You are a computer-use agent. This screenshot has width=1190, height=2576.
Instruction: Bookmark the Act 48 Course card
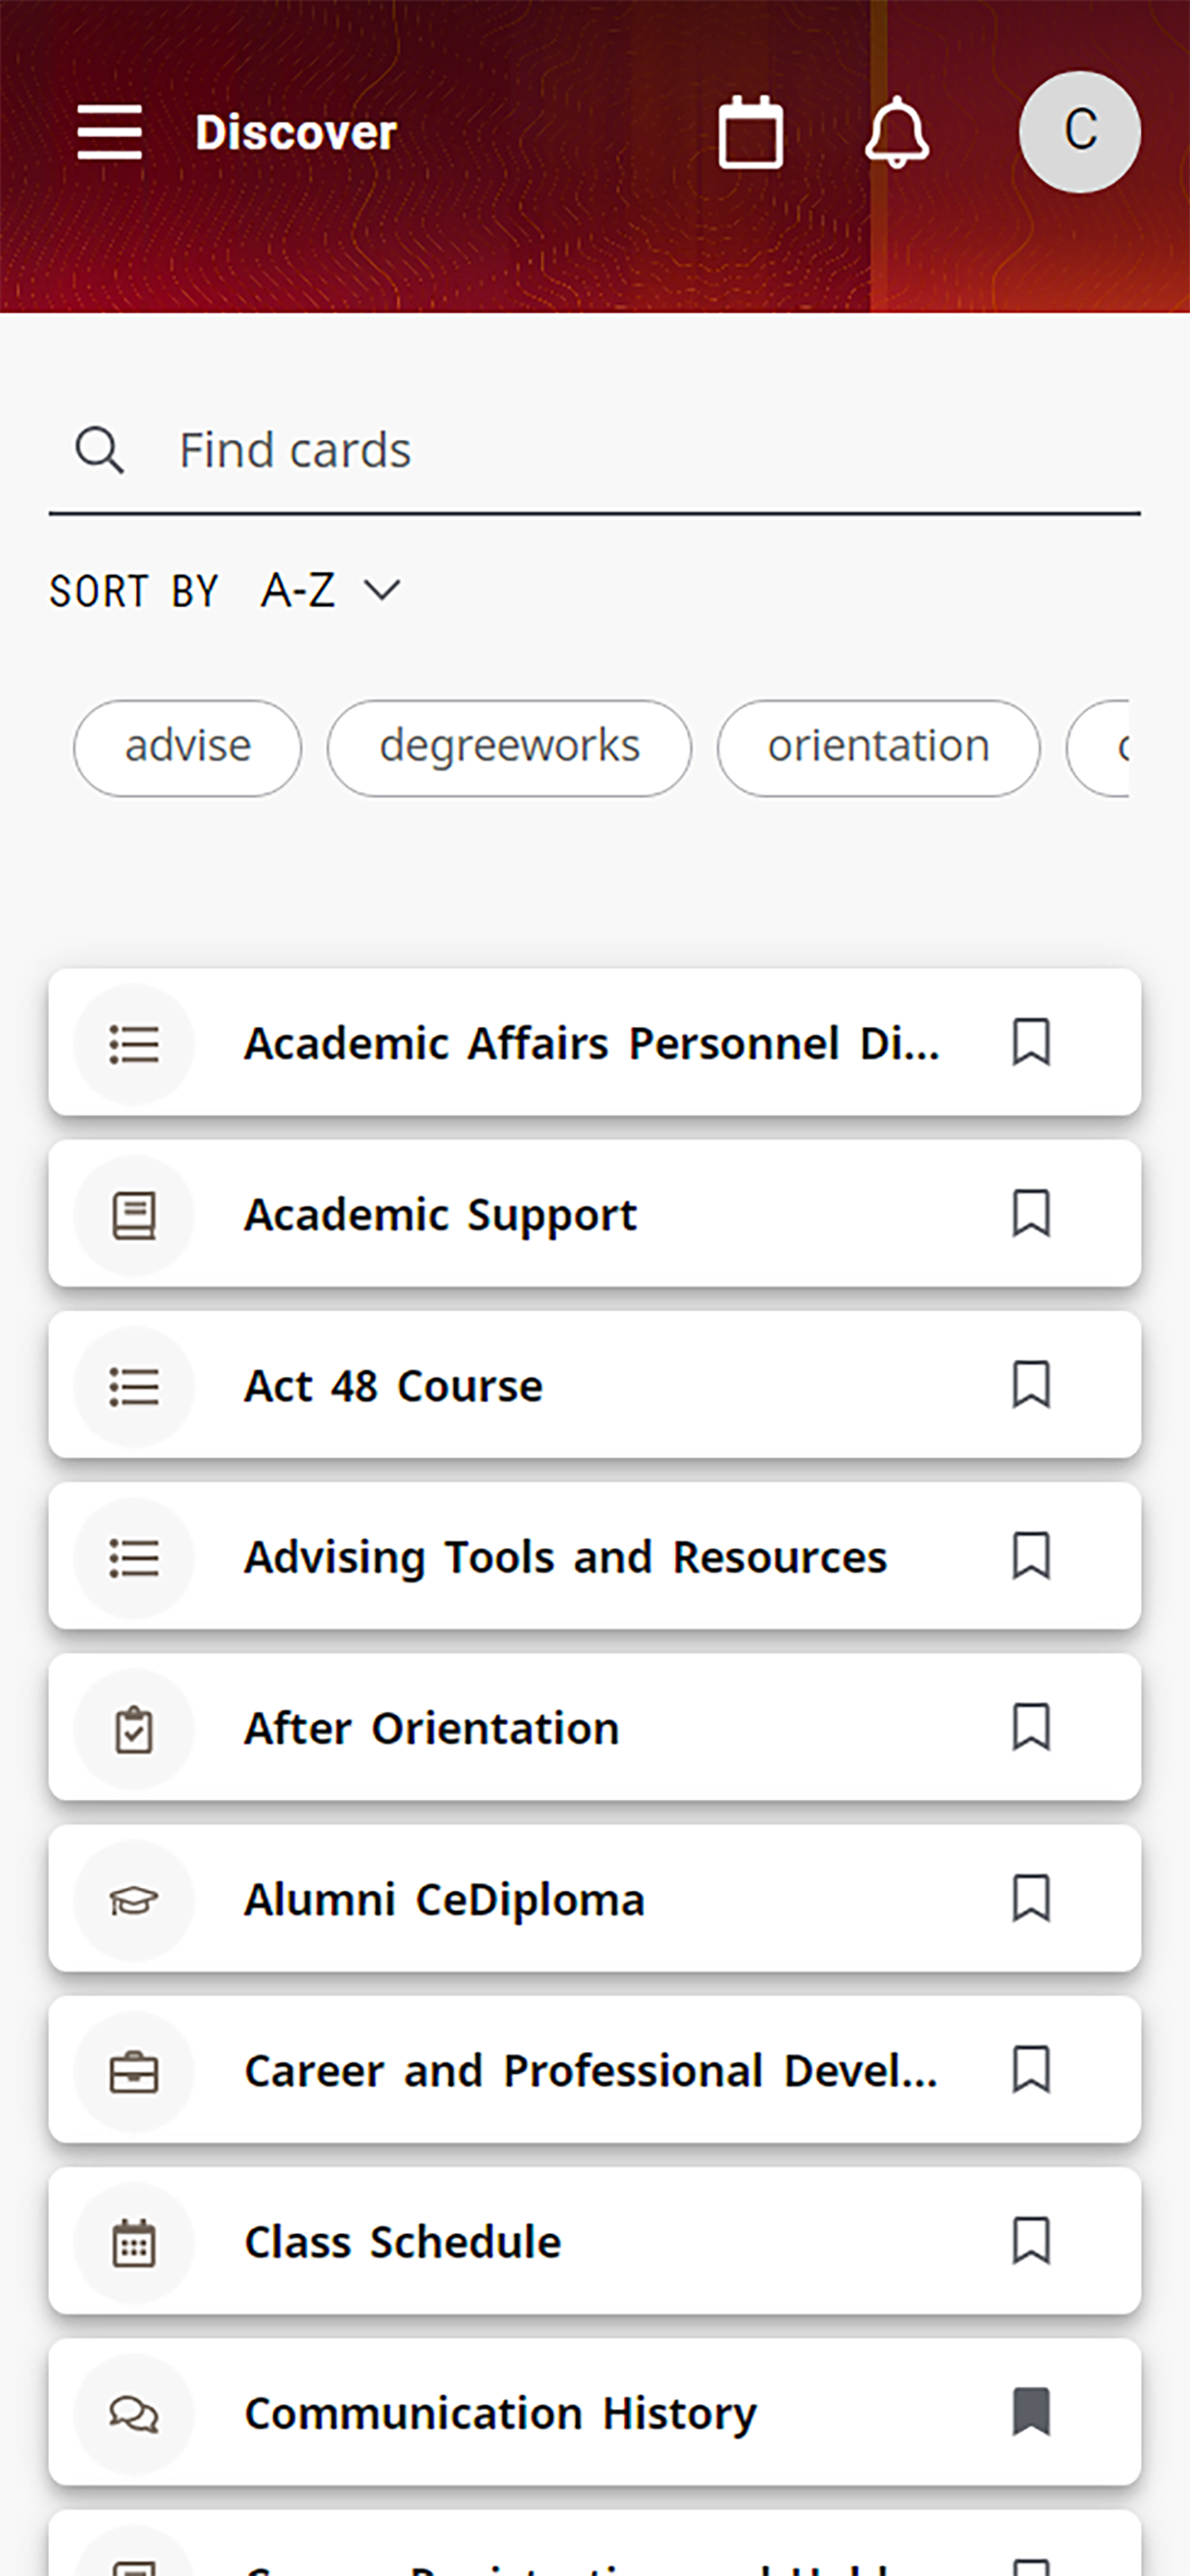(1031, 1384)
